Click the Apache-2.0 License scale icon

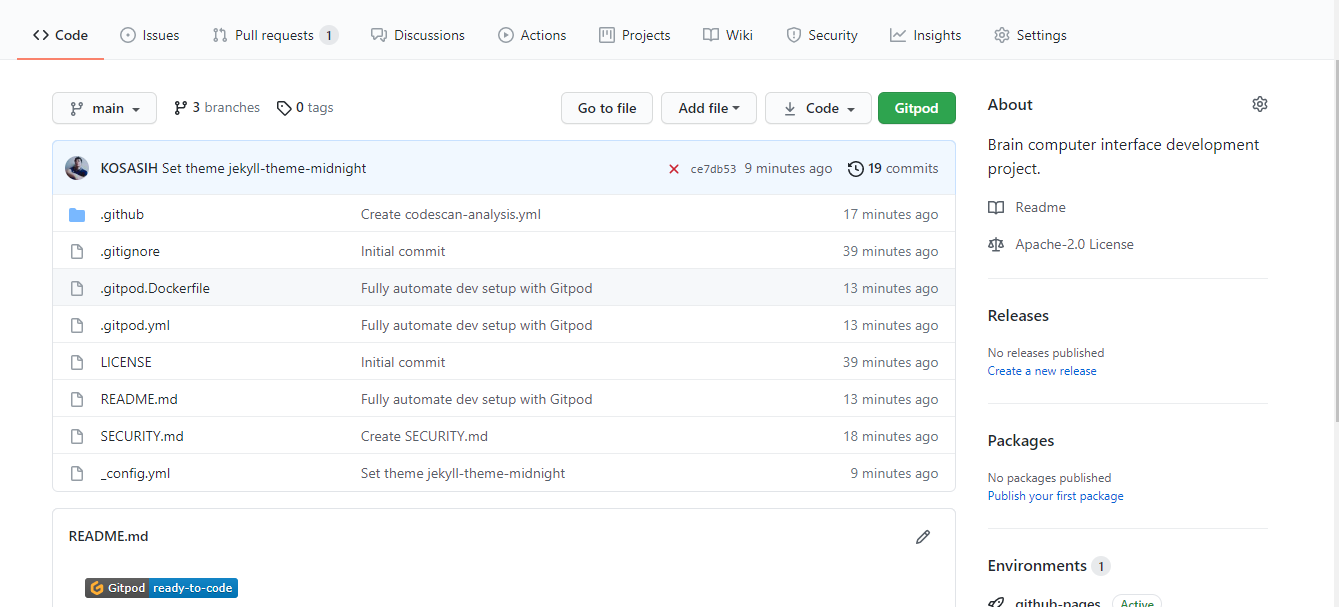coord(995,244)
